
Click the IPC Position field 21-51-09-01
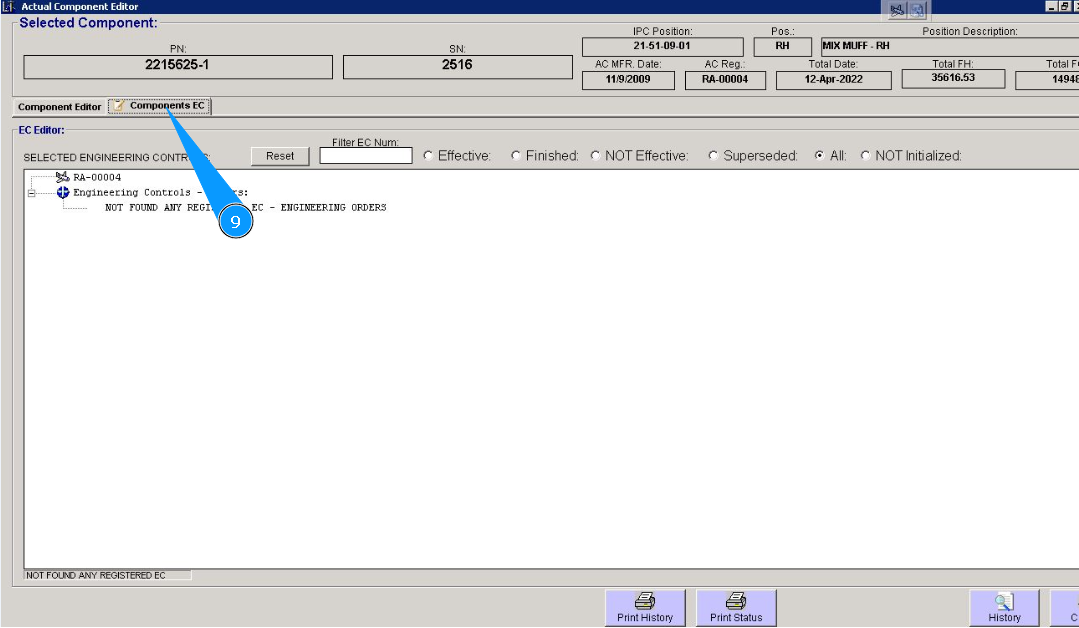click(663, 46)
